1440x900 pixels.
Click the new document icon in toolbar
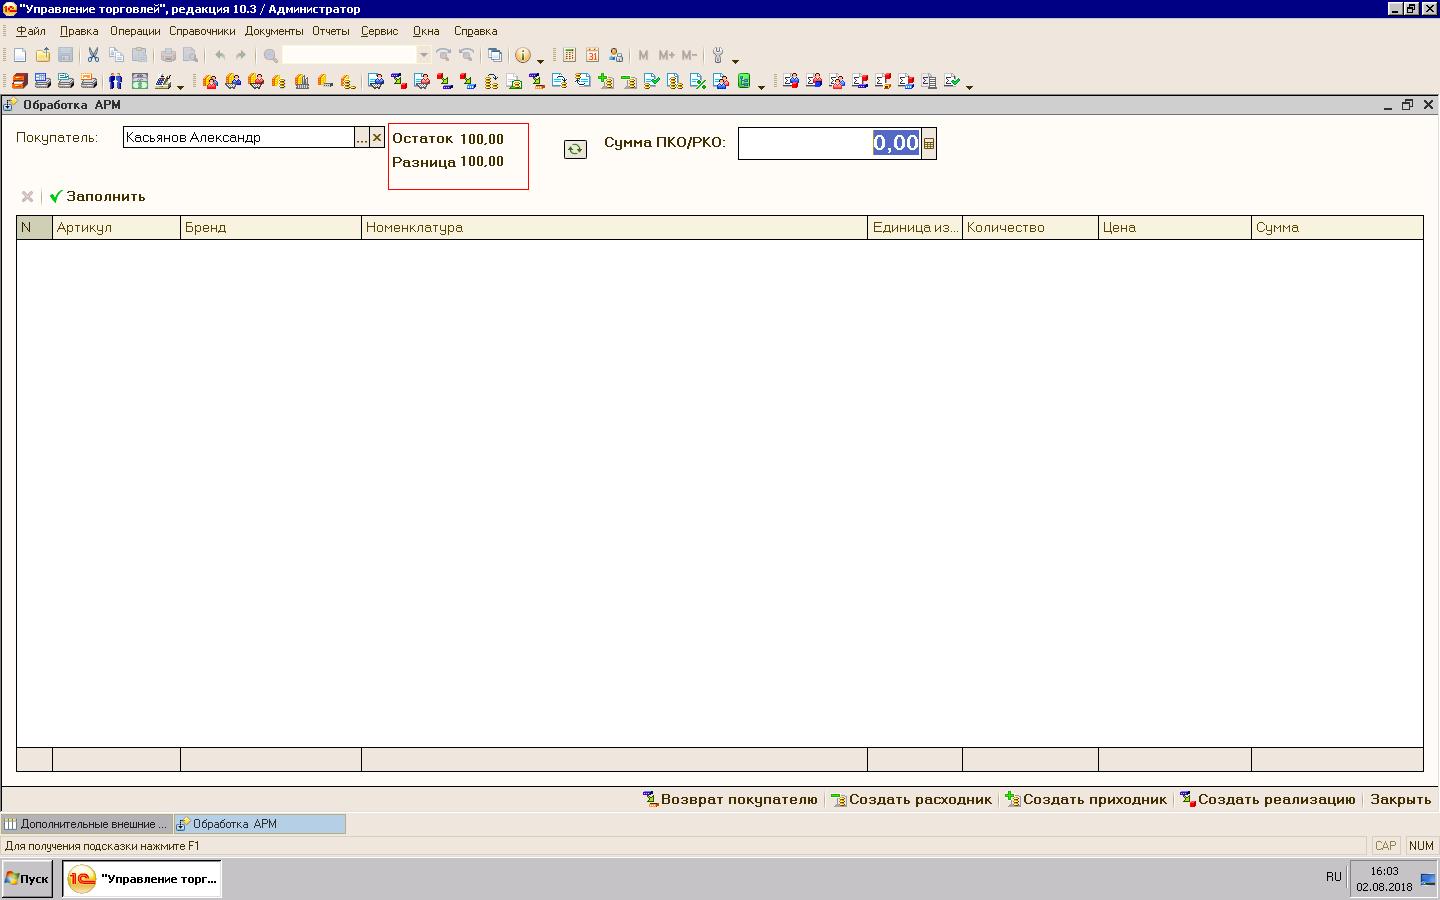click(20, 56)
